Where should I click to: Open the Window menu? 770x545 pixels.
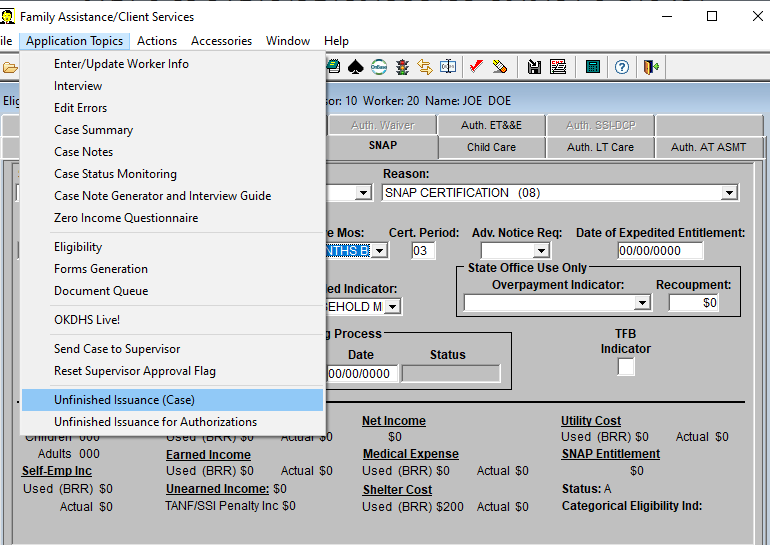click(288, 41)
